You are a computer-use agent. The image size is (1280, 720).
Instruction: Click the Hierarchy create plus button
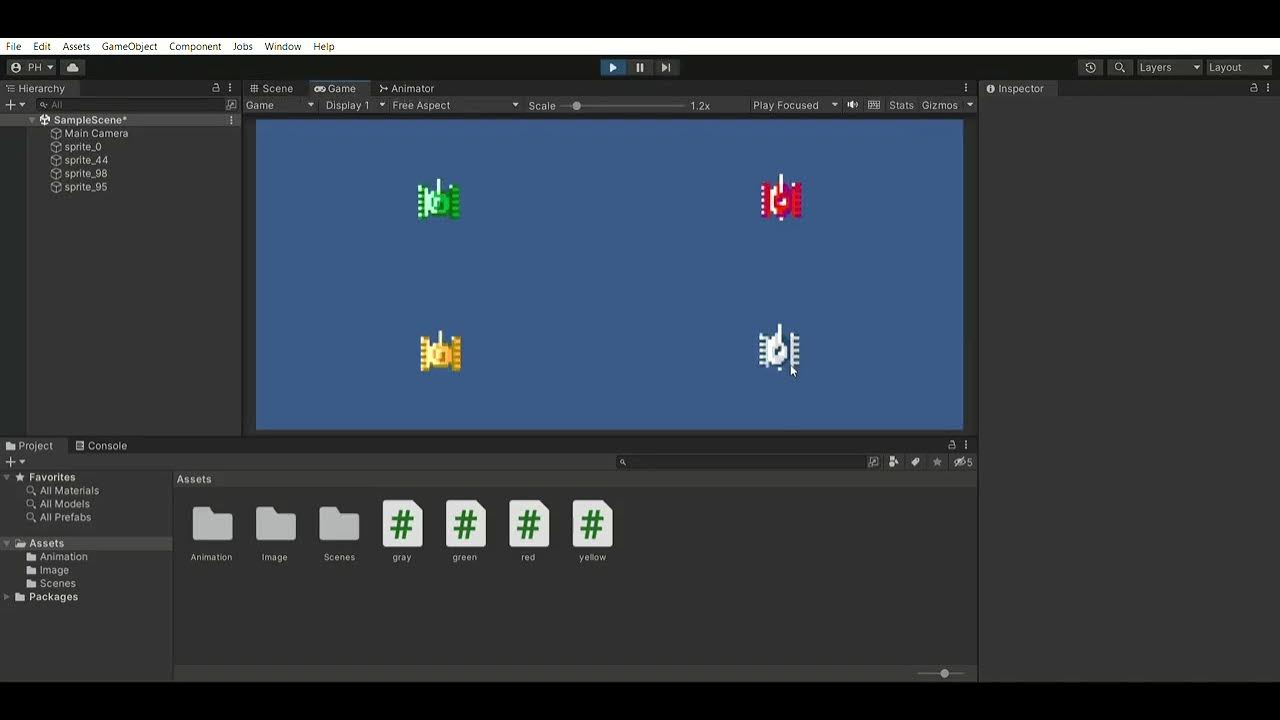pos(15,104)
